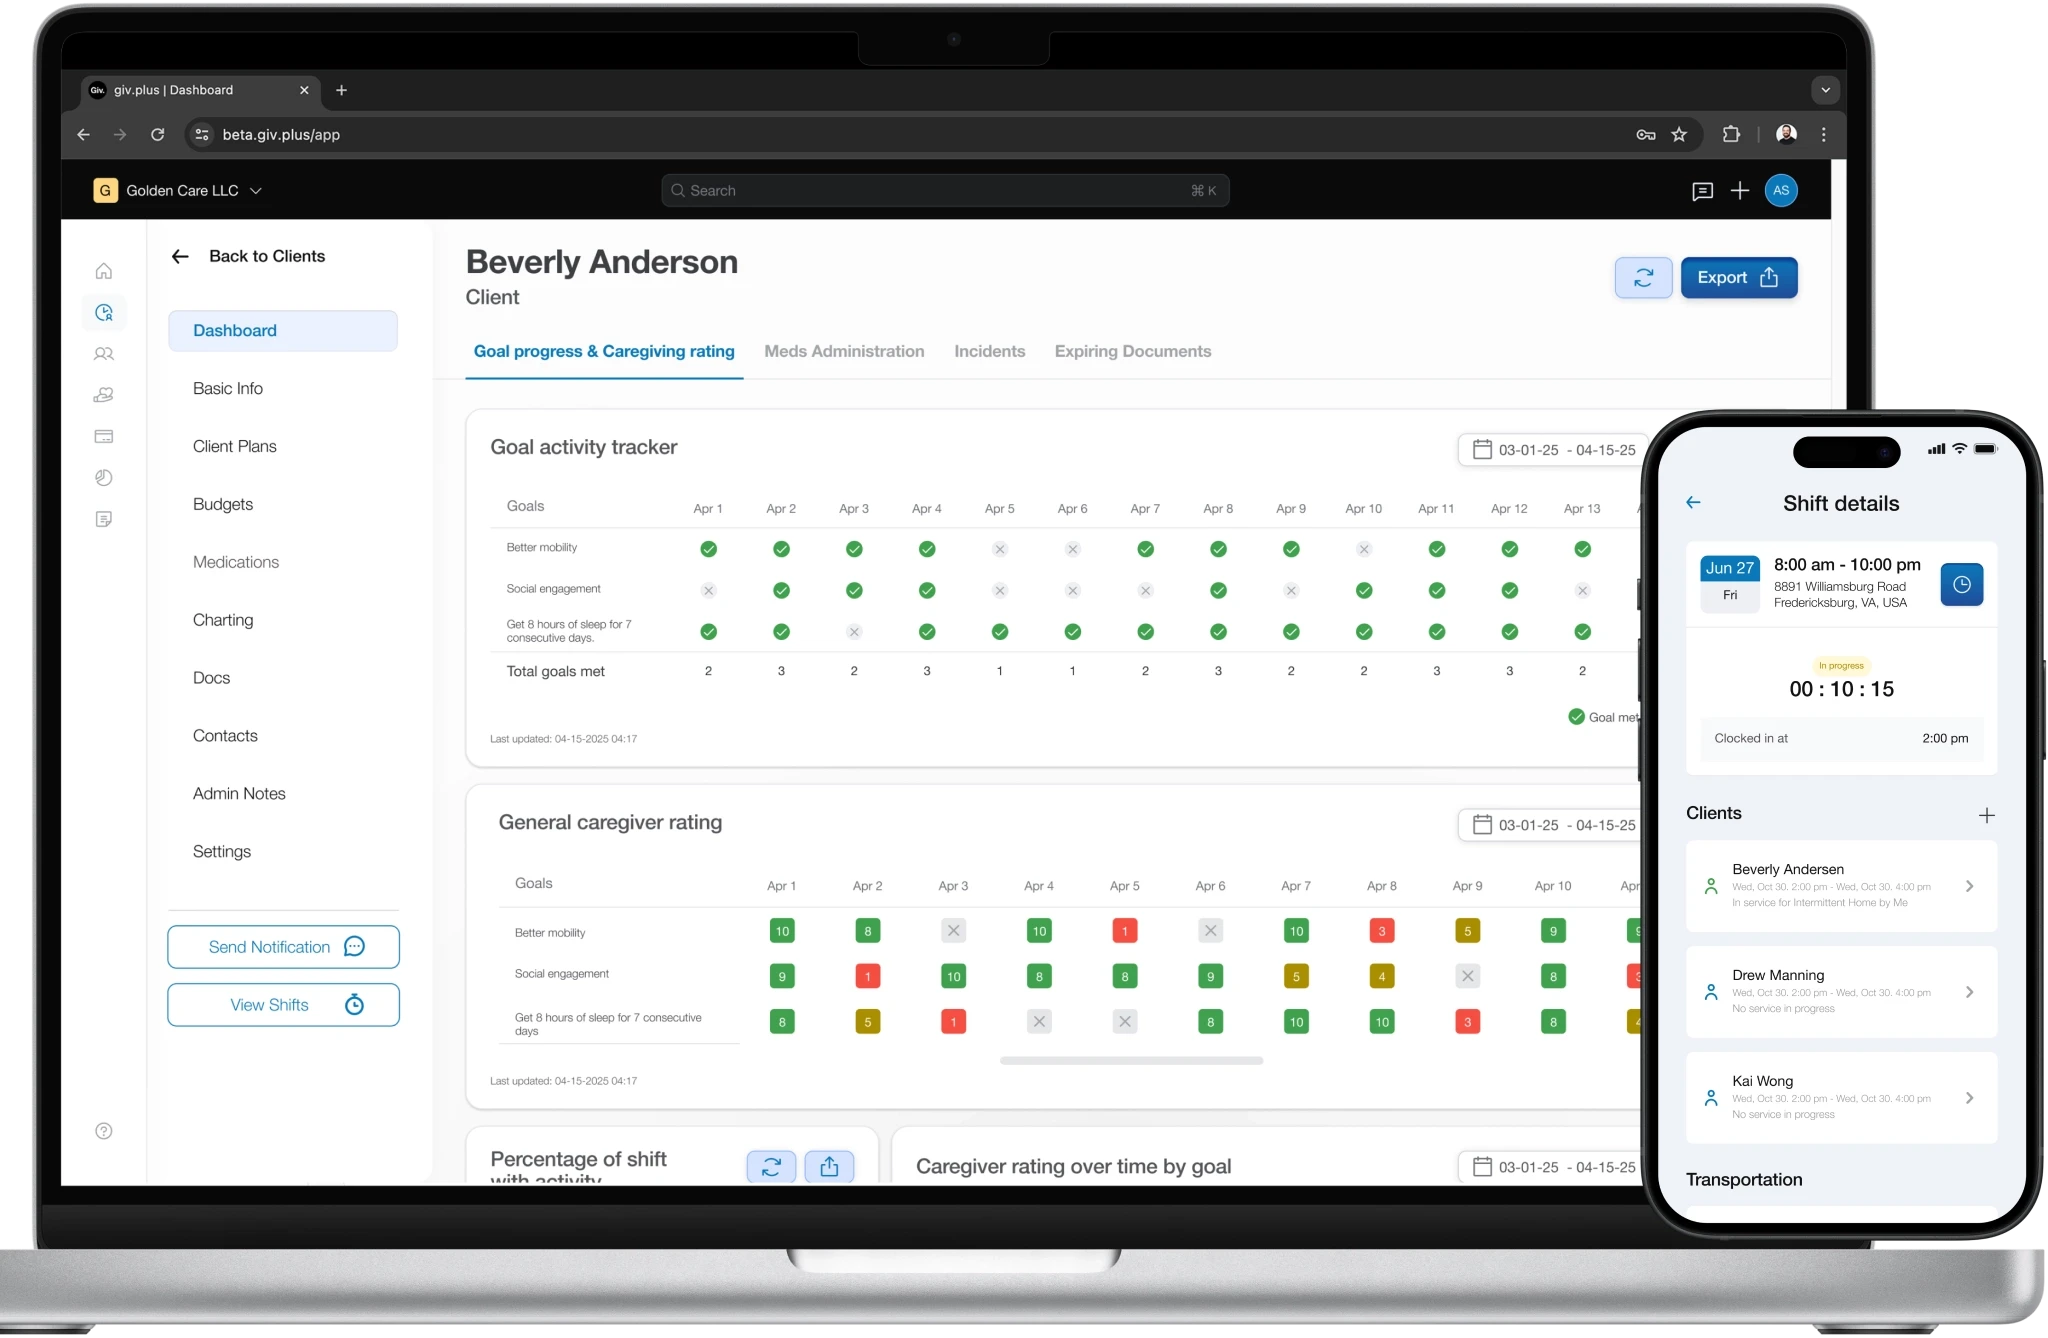
Task: Switch to the Meds Administration tab
Action: pyautogui.click(x=844, y=351)
